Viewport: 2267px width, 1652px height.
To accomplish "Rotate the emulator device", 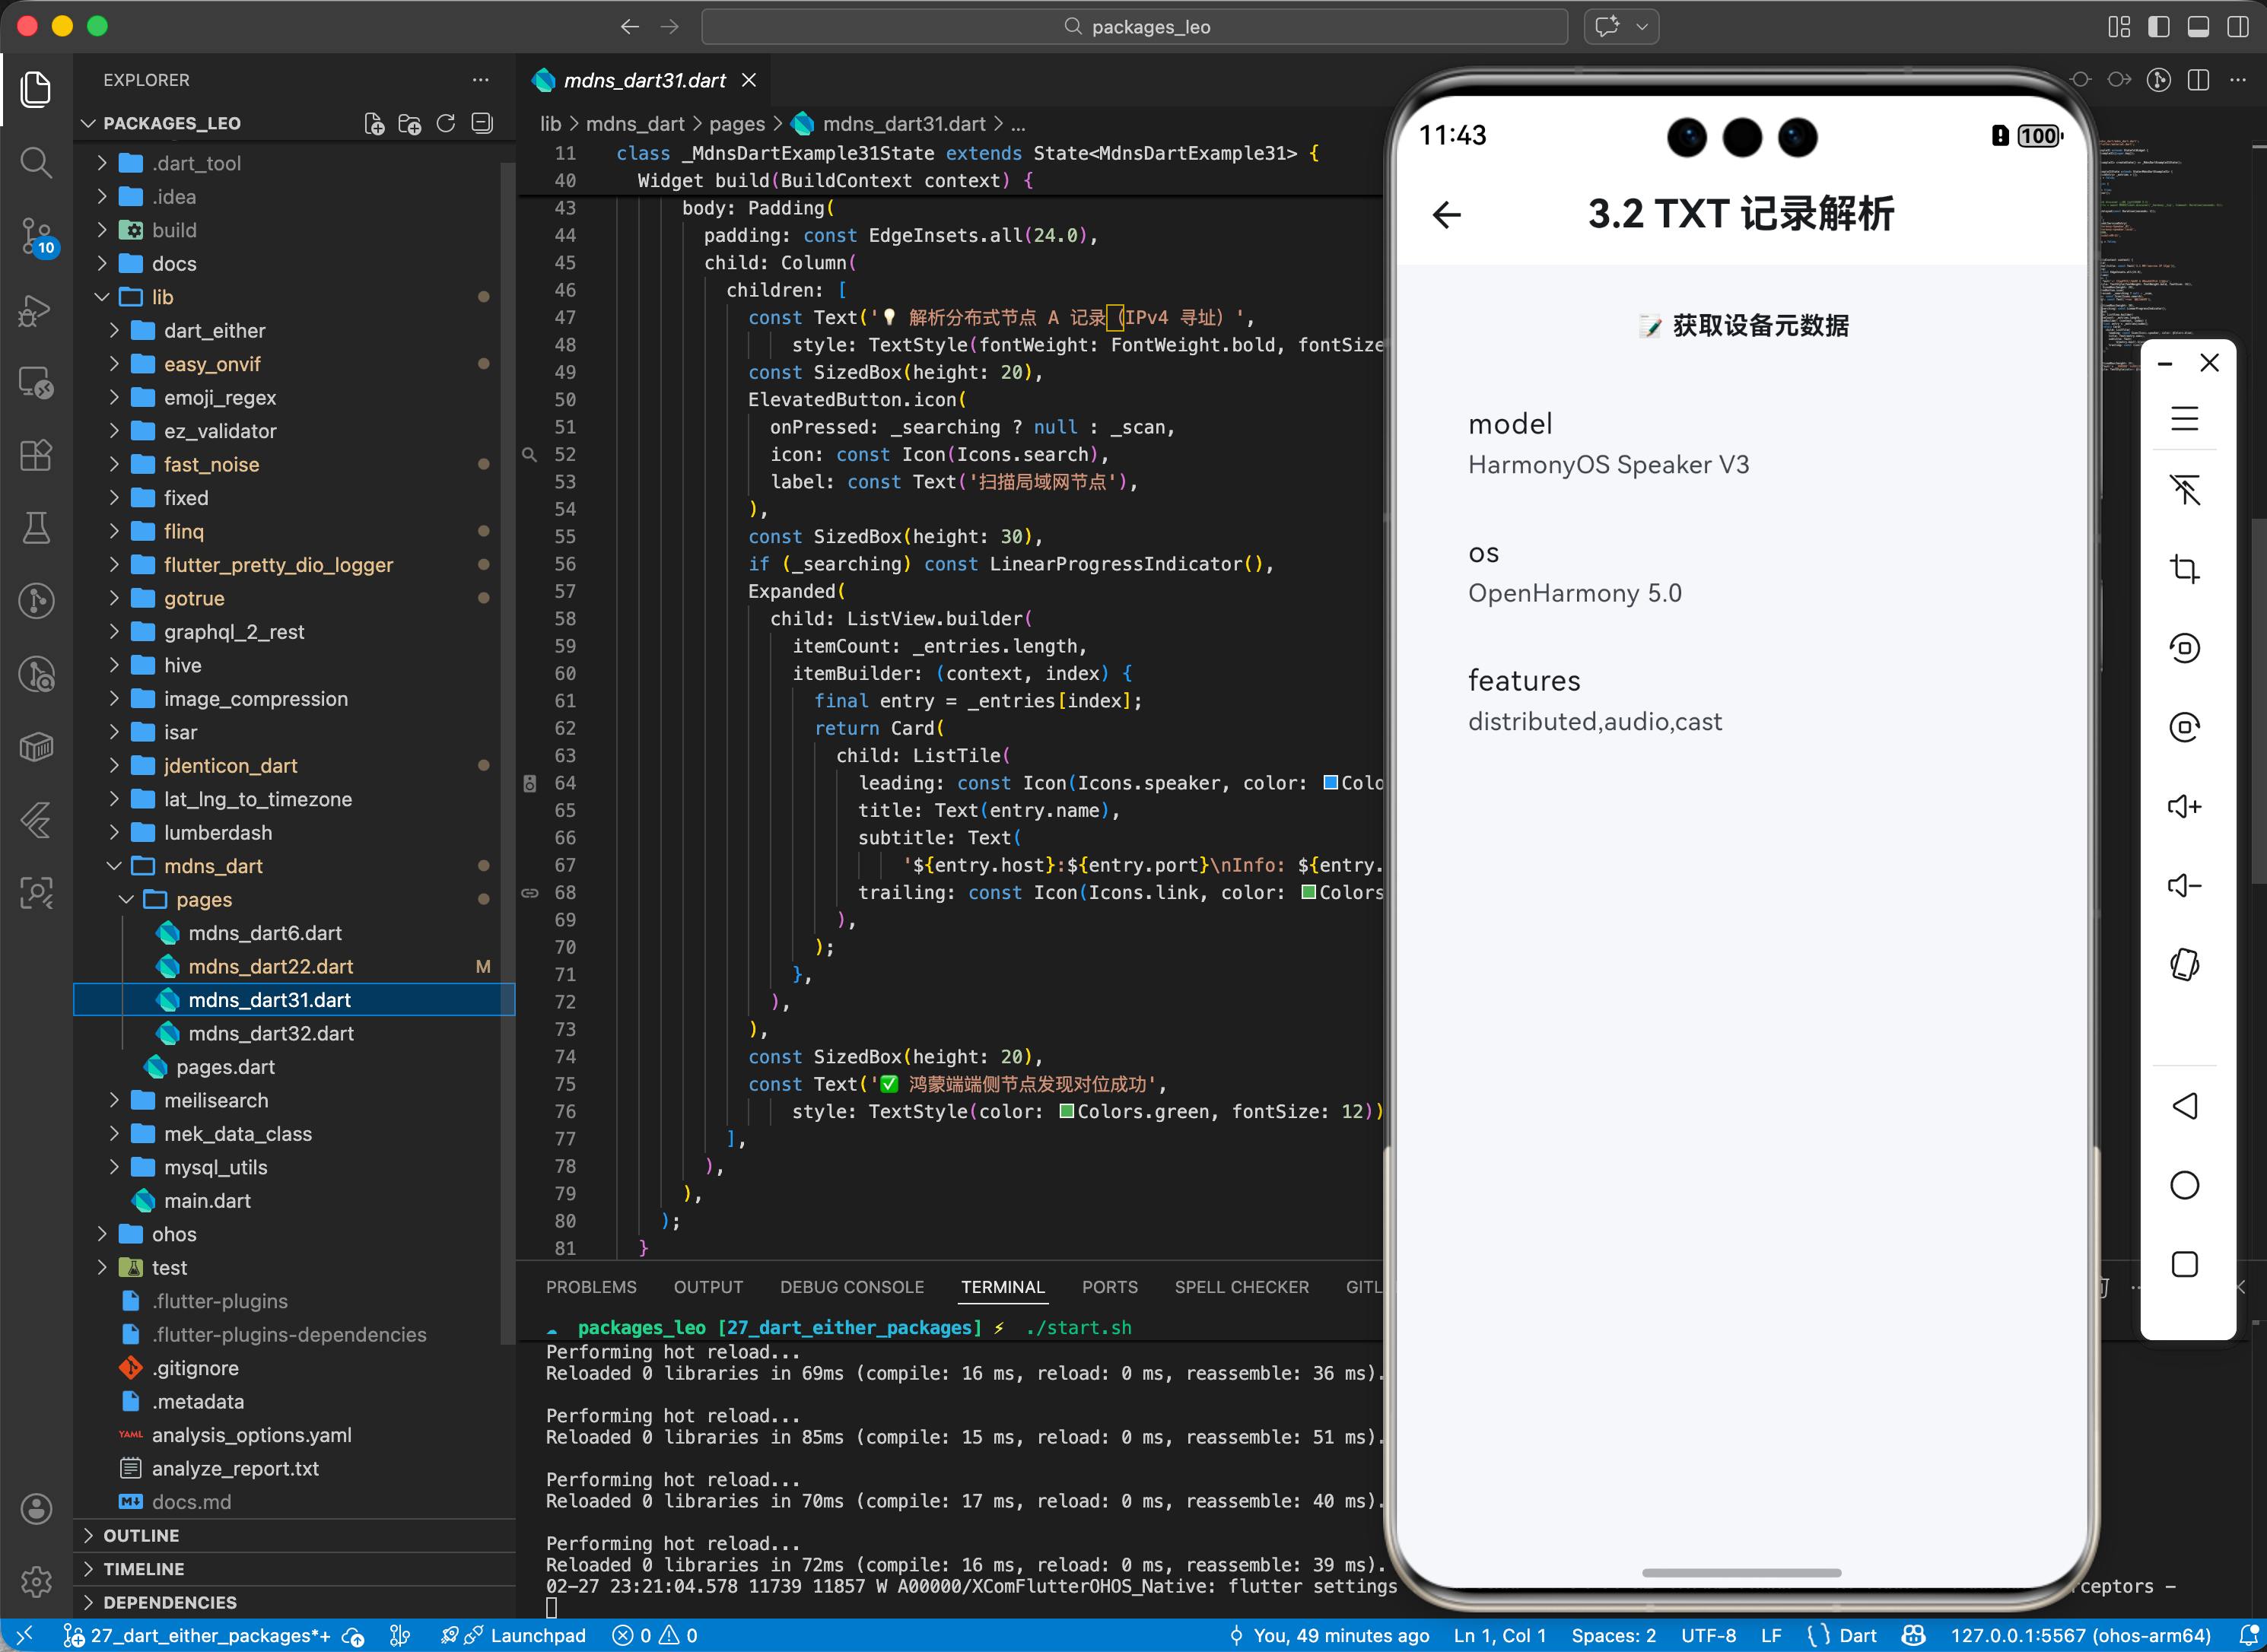I will coord(2184,965).
